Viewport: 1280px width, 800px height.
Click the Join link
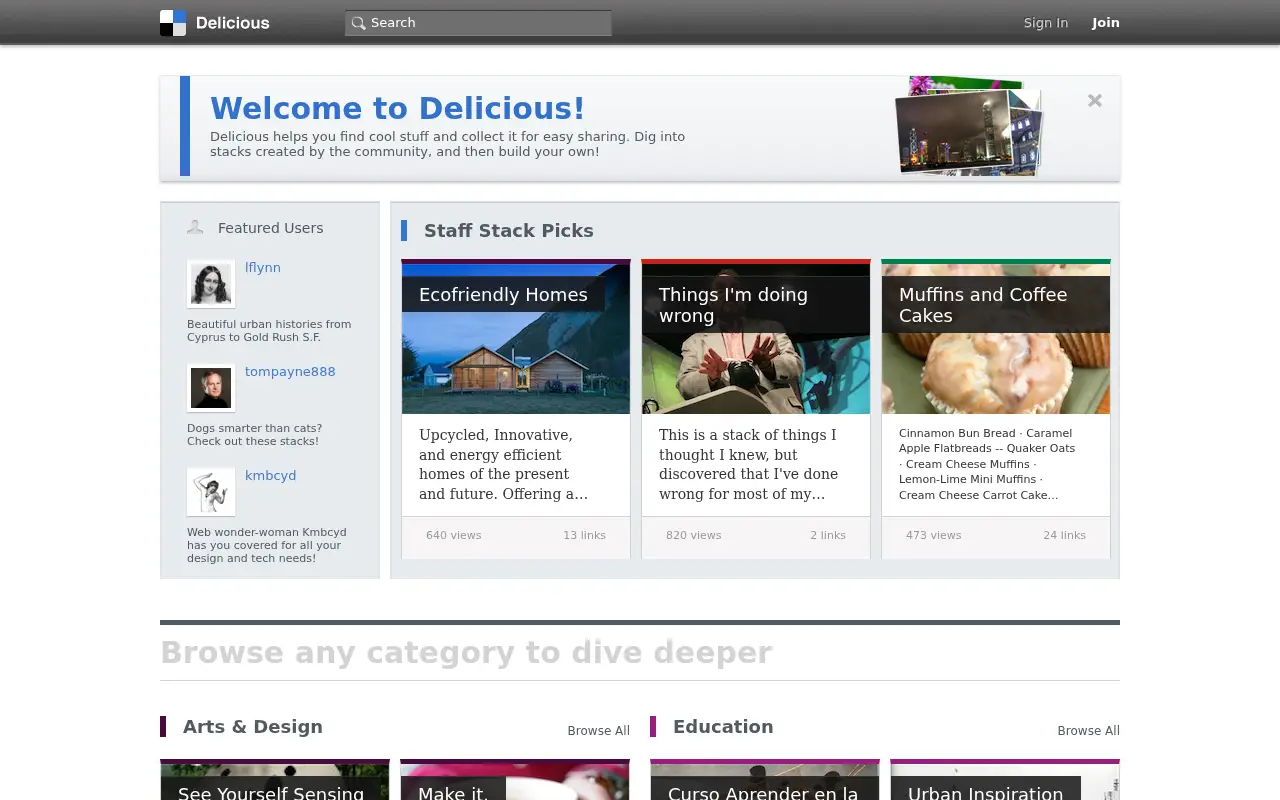[x=1106, y=23]
